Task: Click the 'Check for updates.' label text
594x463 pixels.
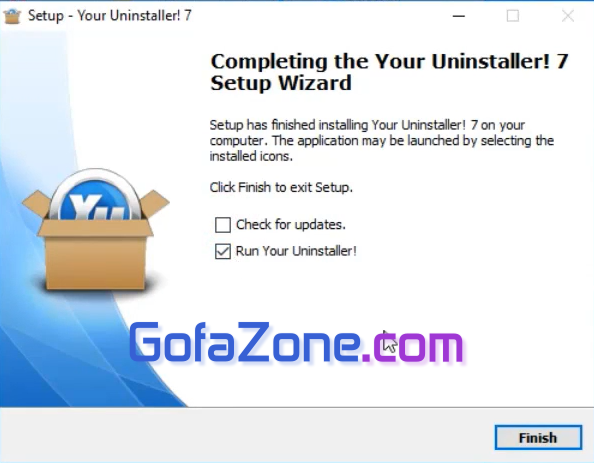Action: tap(291, 225)
